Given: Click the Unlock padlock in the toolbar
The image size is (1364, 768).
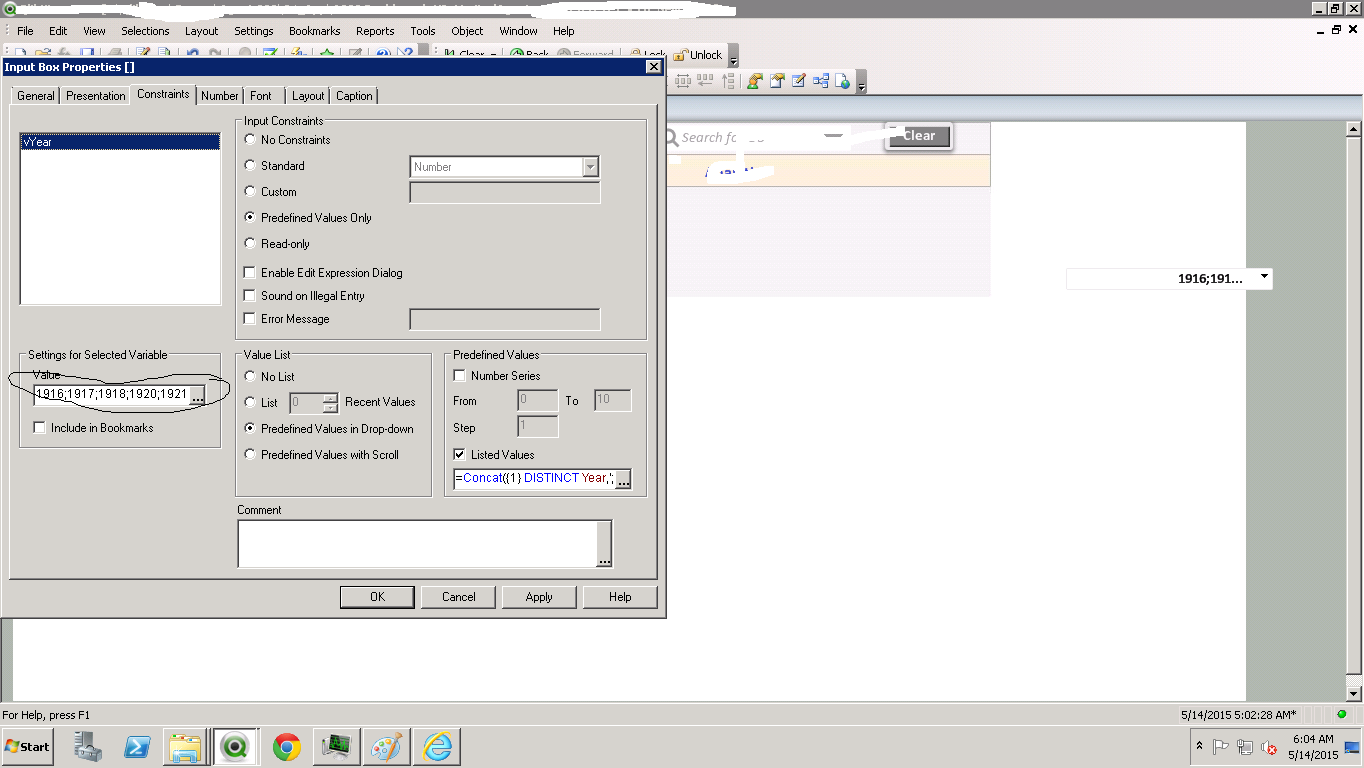Looking at the screenshot, I should [680, 55].
